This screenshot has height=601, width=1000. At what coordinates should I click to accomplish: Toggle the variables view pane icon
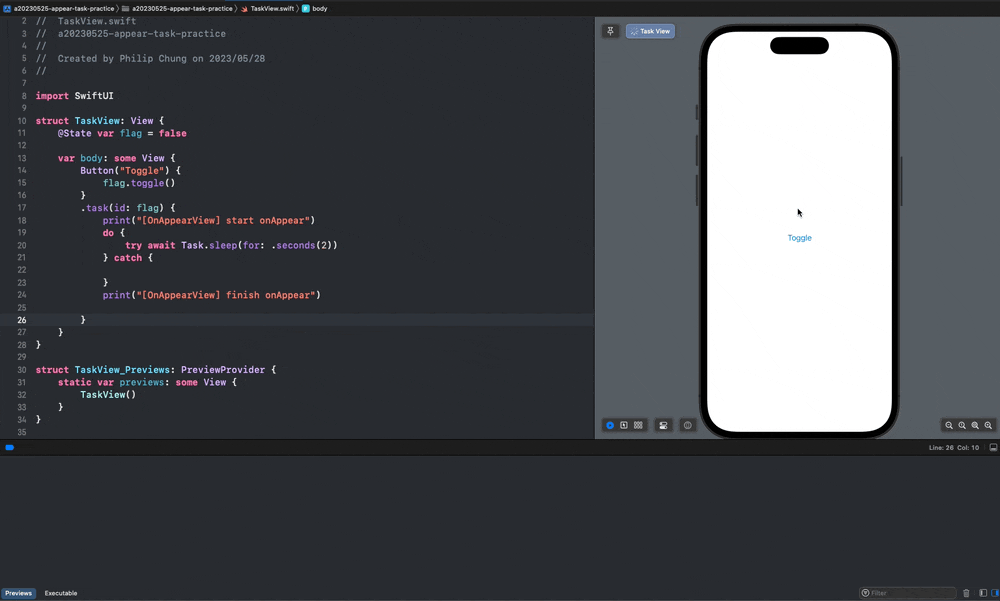coord(983,593)
